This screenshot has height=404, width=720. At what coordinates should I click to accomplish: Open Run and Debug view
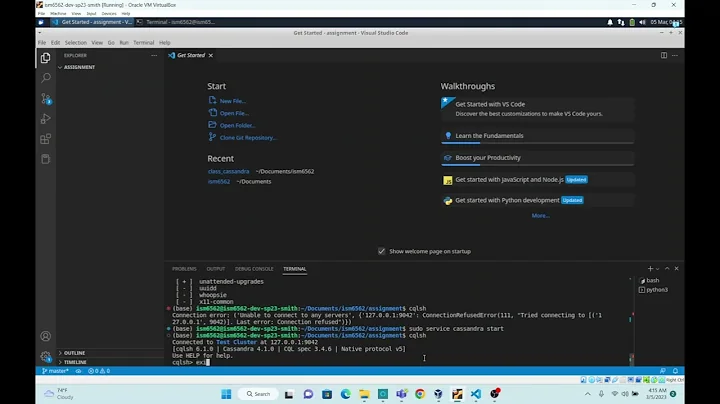(x=45, y=118)
